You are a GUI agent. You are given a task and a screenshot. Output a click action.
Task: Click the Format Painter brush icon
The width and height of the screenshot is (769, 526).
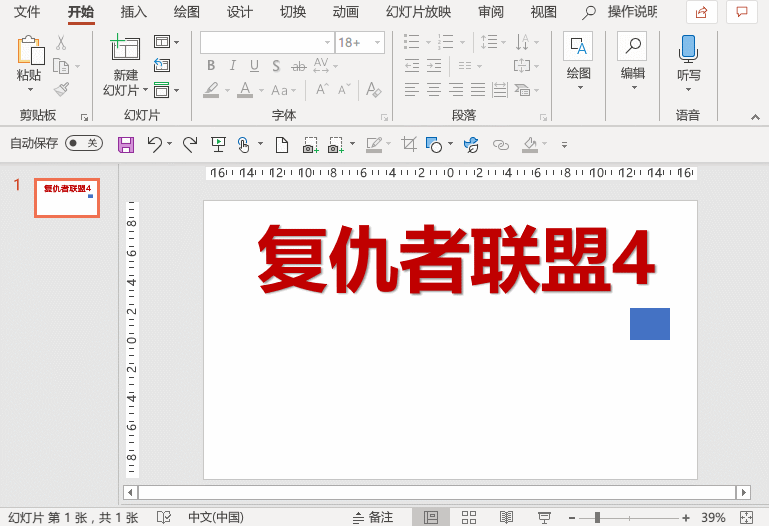pos(62,90)
